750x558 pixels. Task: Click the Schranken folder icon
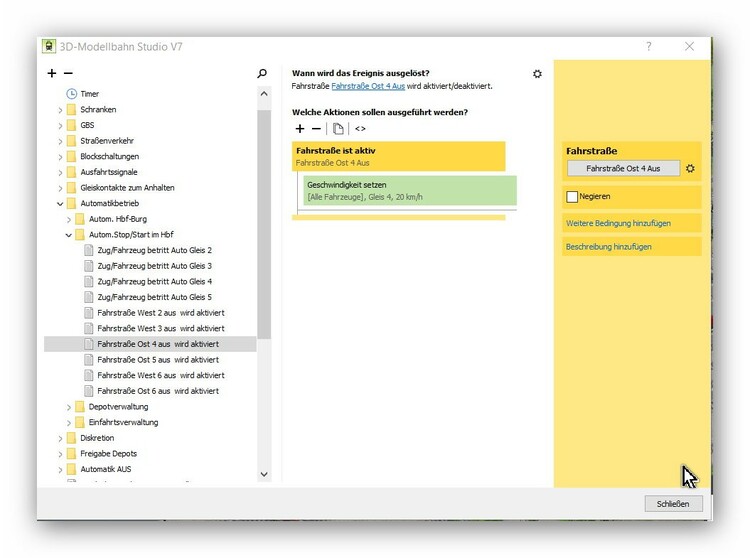click(x=71, y=109)
